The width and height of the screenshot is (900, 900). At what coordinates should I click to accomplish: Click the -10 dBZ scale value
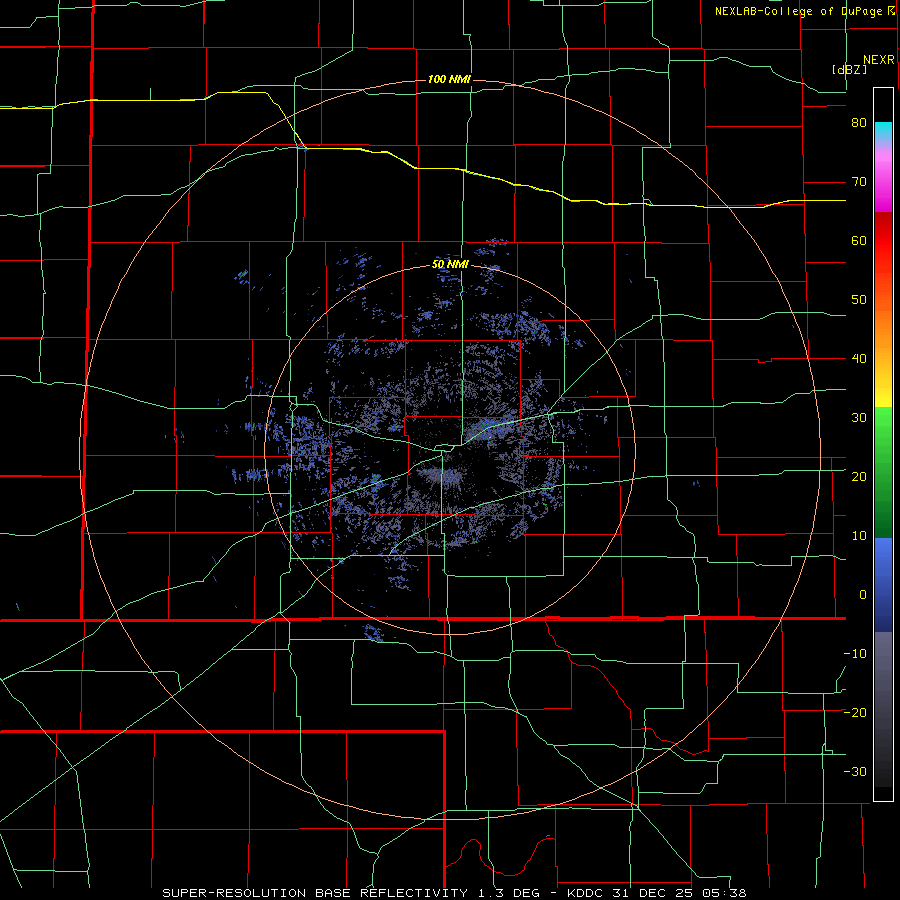click(855, 654)
